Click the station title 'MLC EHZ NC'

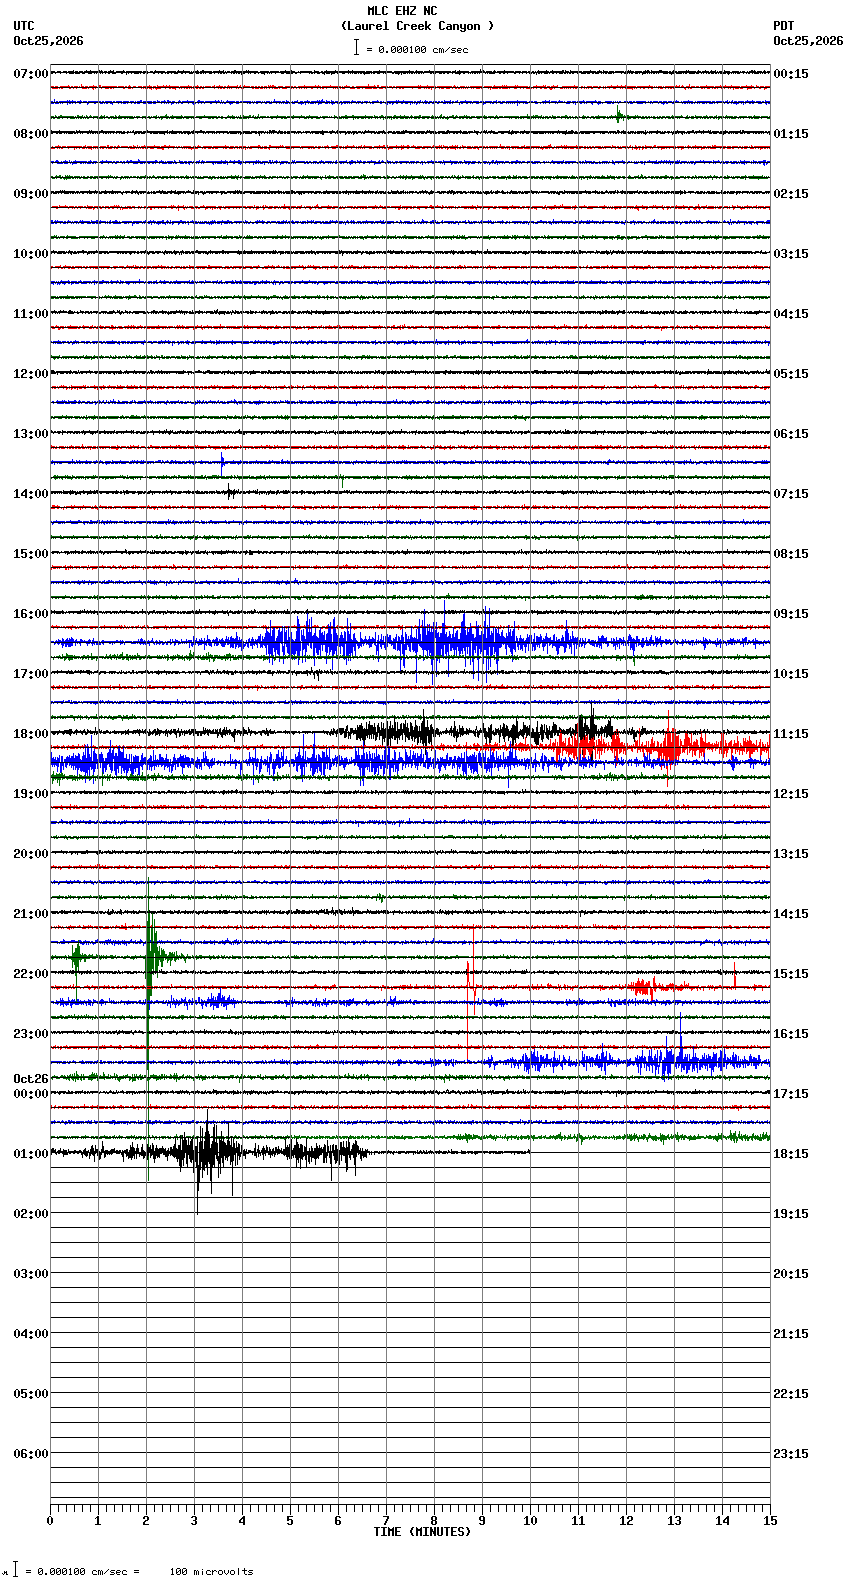click(x=402, y=11)
